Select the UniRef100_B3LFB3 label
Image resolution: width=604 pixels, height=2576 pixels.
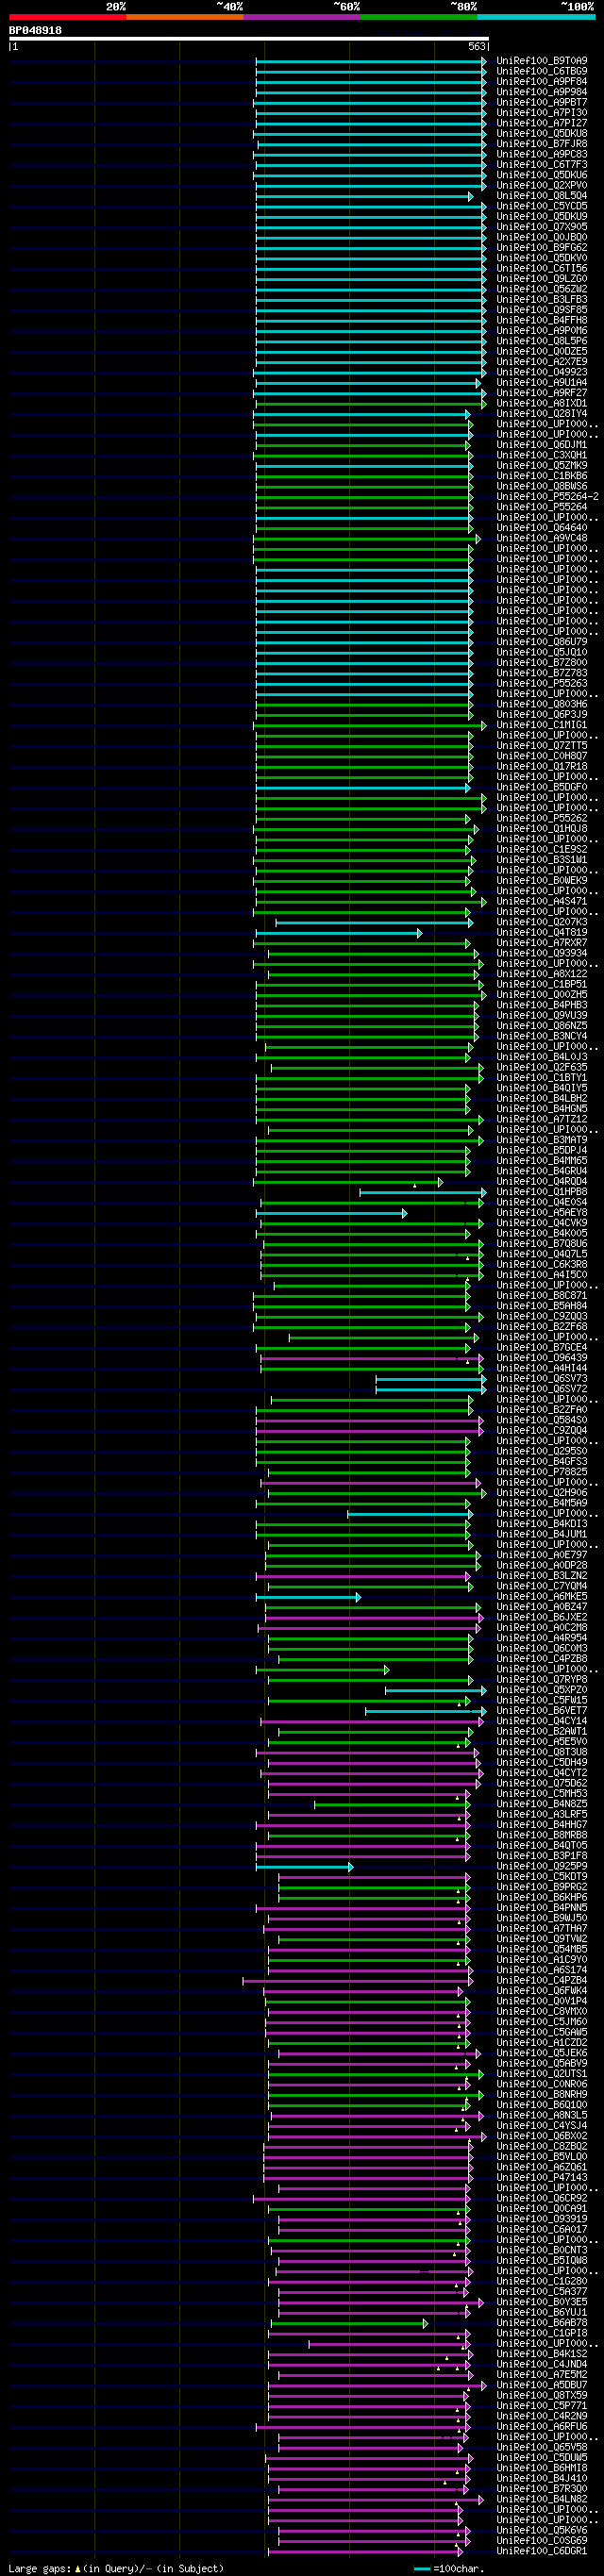[541, 299]
